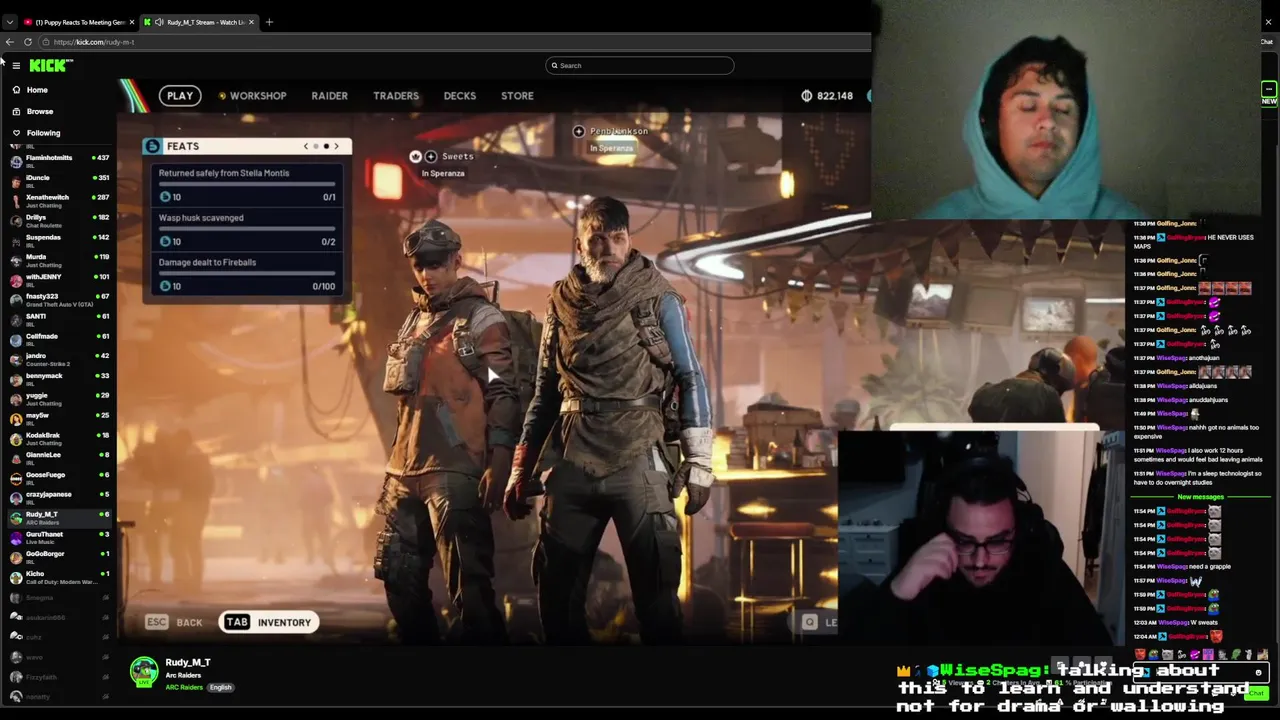This screenshot has height=720, width=1280.
Task: Open KodakBrak channel in sidebar
Action: coord(60,437)
